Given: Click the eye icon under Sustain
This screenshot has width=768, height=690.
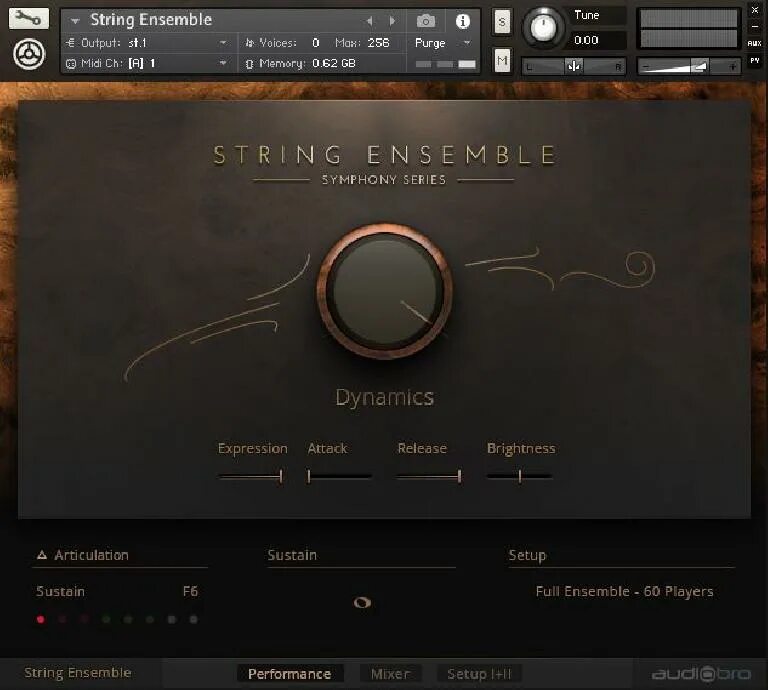Looking at the screenshot, I should pos(362,602).
